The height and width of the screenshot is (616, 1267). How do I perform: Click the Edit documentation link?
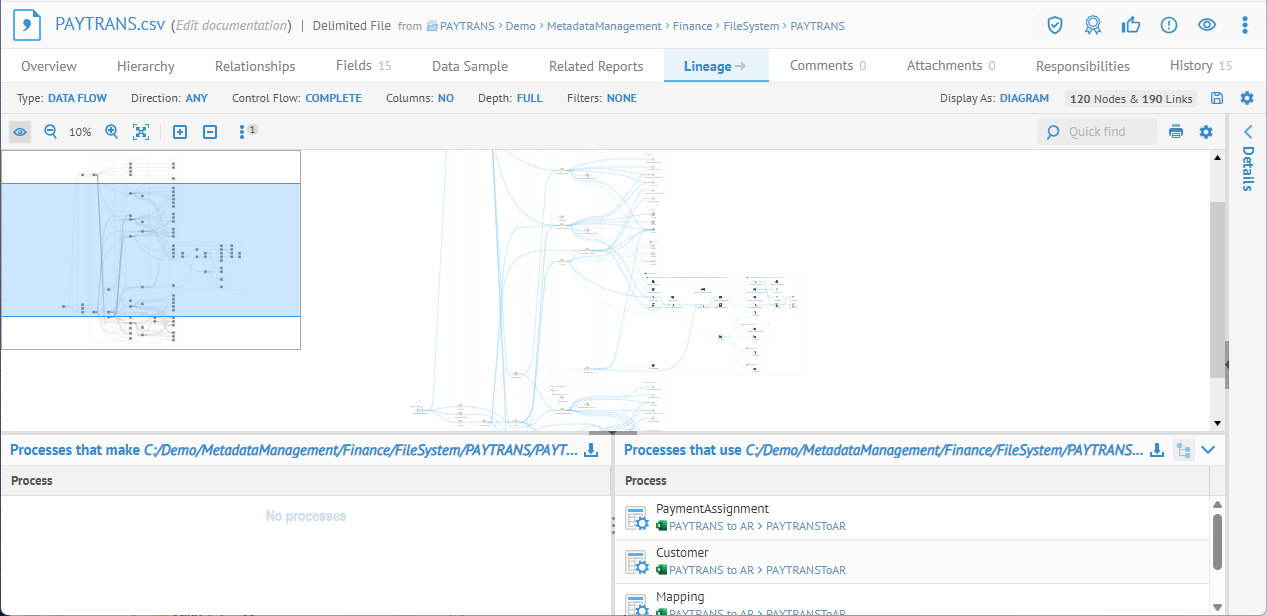[x=232, y=26]
